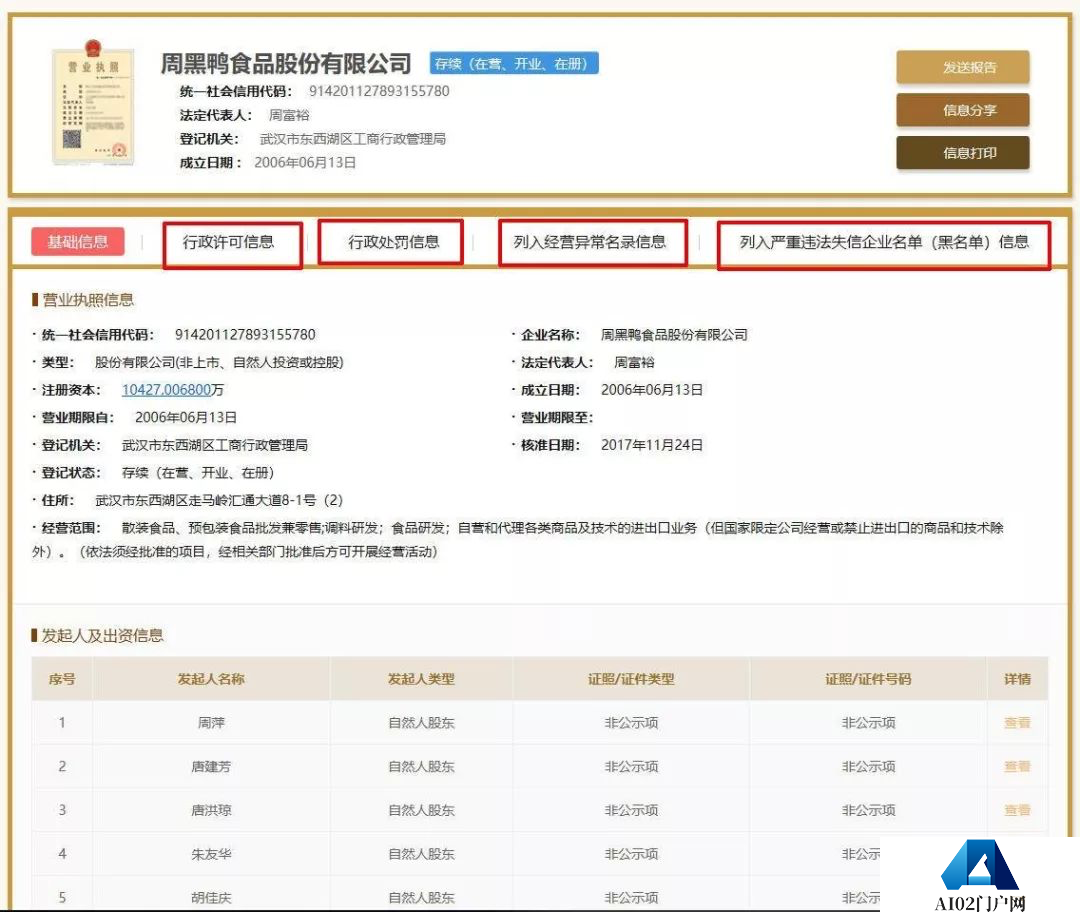This screenshot has height=912, width=1080.
Task: Click the 发起人名称 column header
Action: click(x=211, y=679)
